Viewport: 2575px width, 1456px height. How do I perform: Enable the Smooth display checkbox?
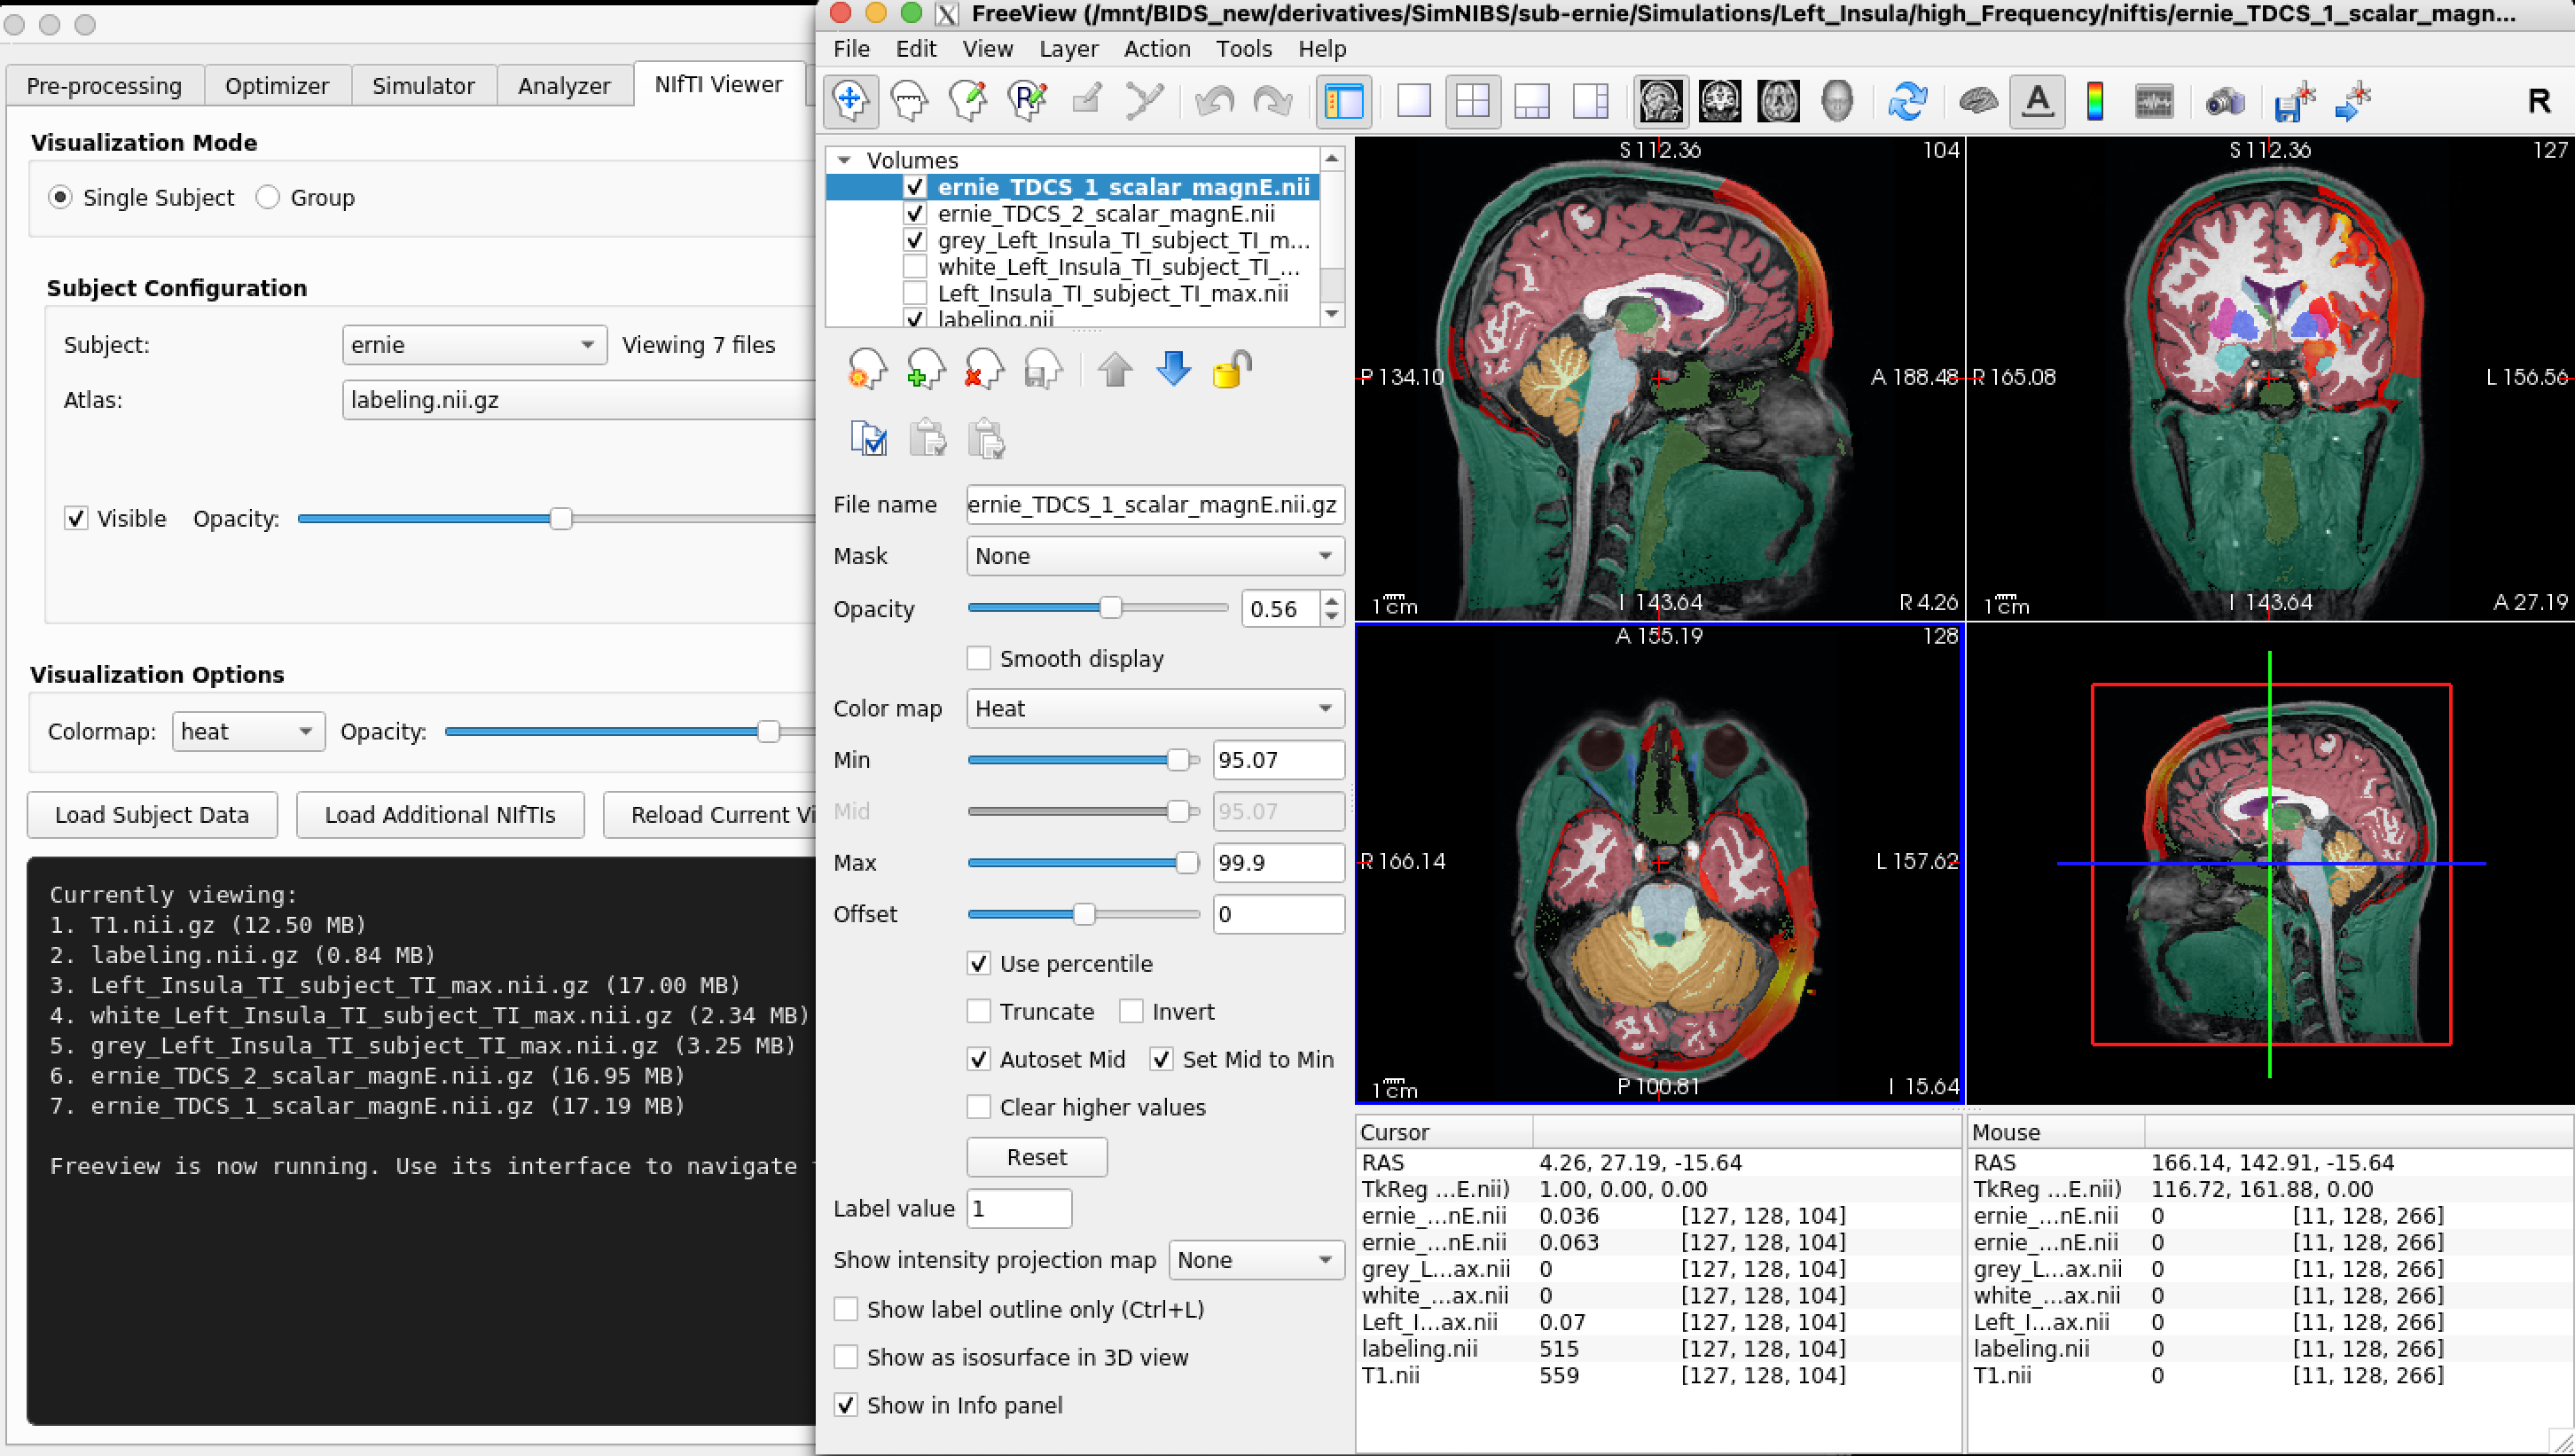[979, 659]
